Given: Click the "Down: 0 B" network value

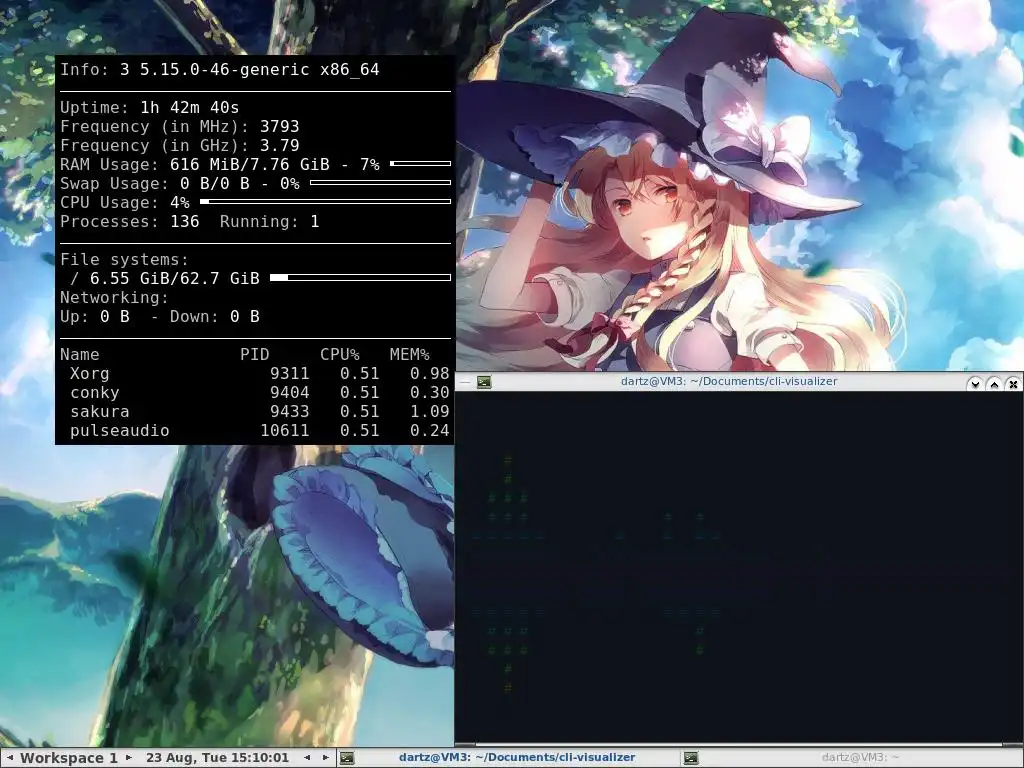Looking at the screenshot, I should click(x=215, y=316).
